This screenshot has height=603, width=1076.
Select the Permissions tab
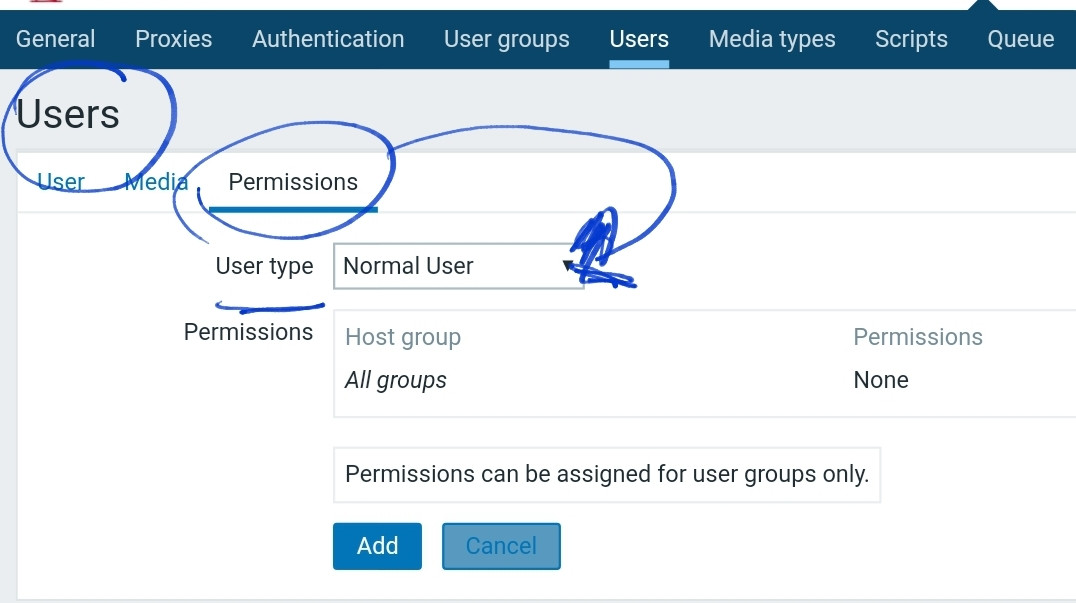293,182
